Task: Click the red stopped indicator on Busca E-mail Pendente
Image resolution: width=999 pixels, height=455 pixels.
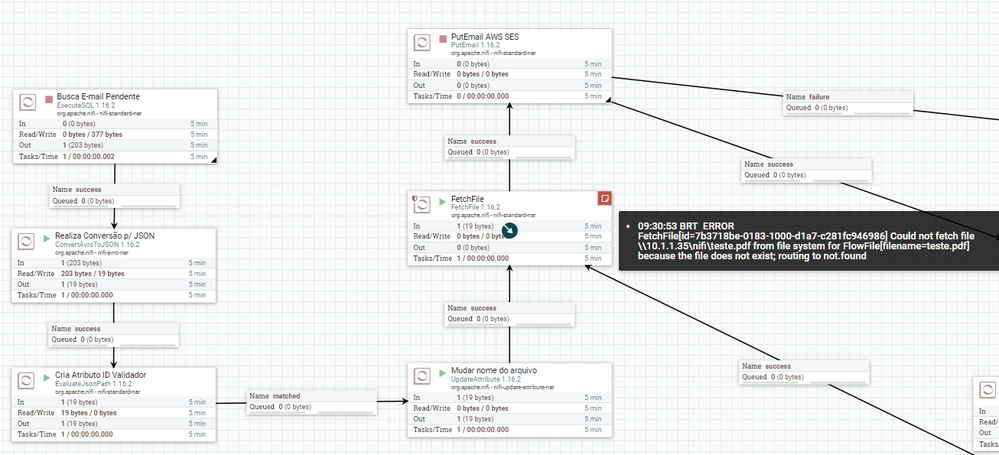Action: (48, 99)
